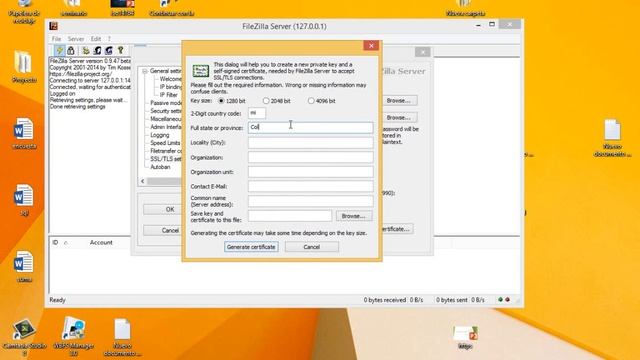
Task: Open the ? help menu
Action: pyautogui.click(x=109, y=39)
